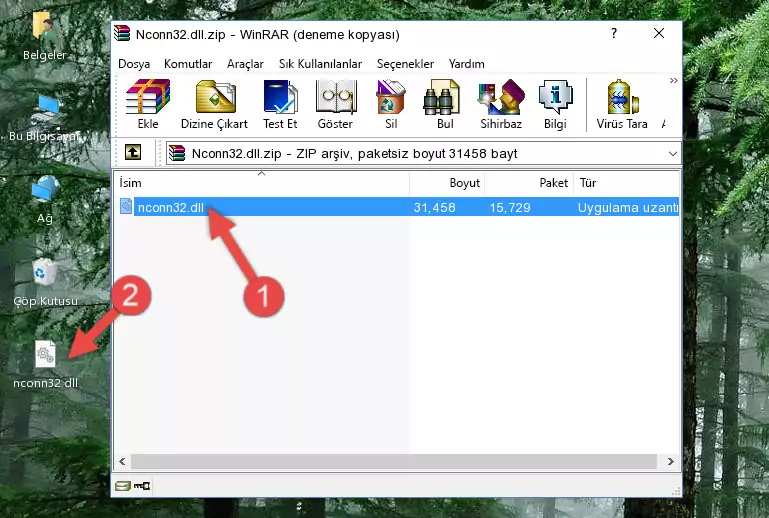
Task: Sort files by Paket column
Action: 529,183
